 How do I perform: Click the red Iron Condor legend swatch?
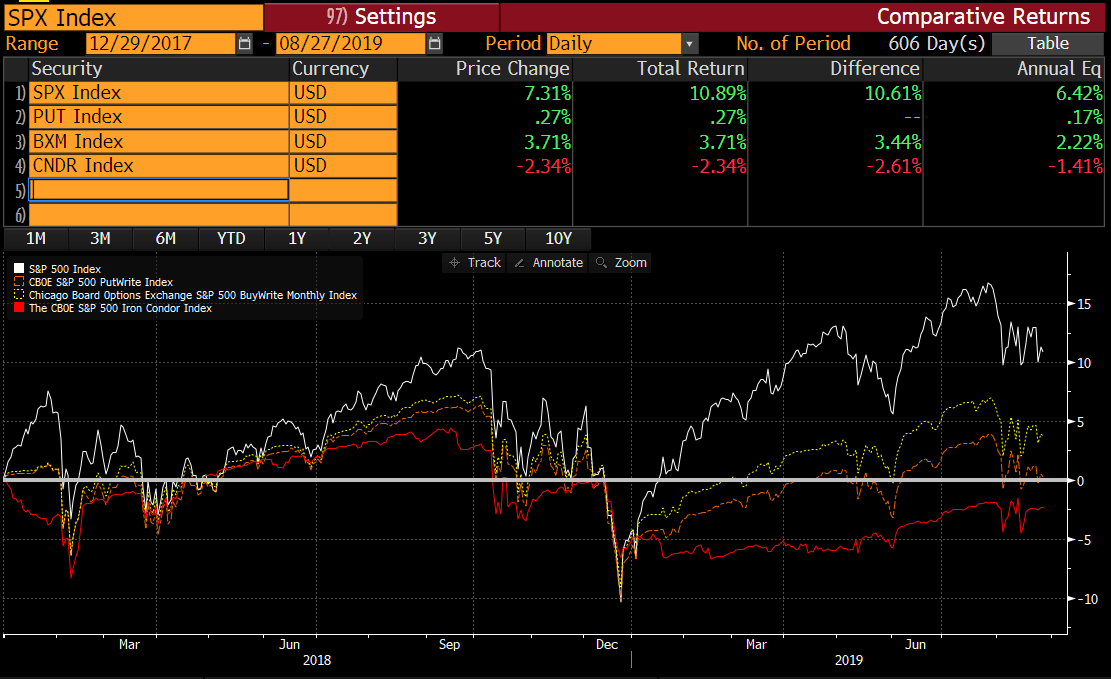click(19, 309)
